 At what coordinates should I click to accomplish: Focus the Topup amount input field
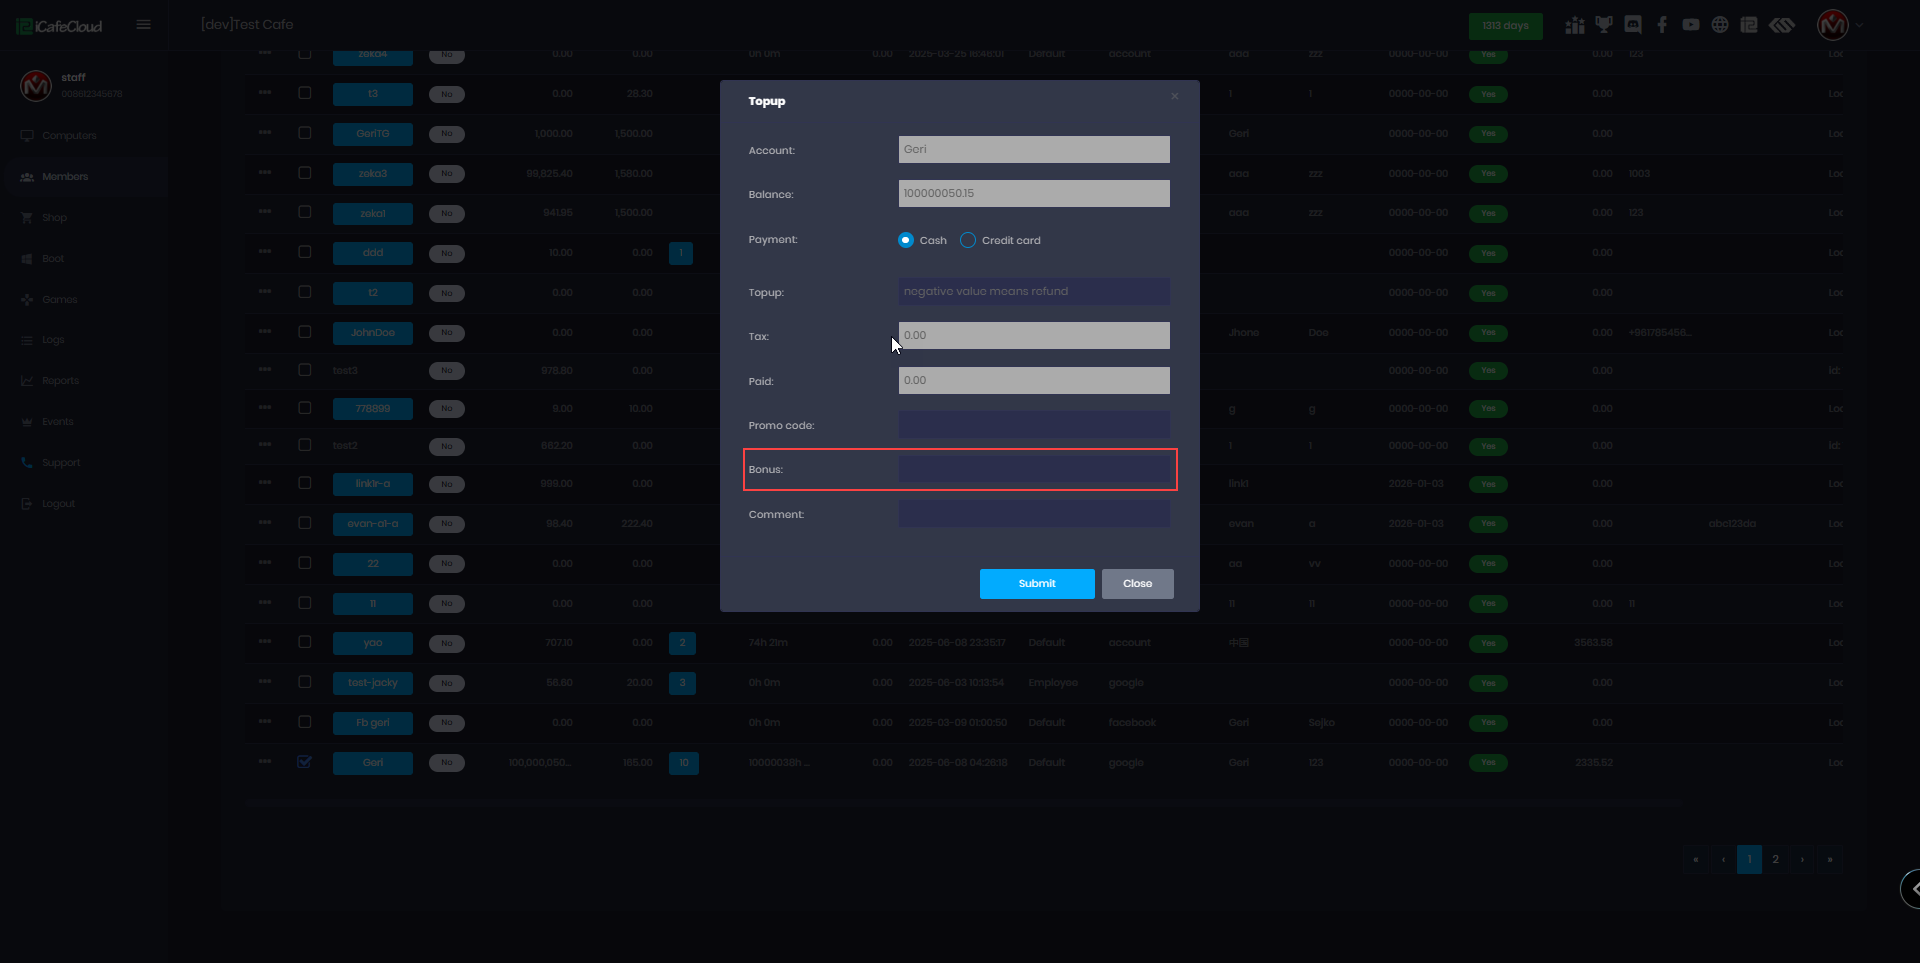tap(1034, 292)
